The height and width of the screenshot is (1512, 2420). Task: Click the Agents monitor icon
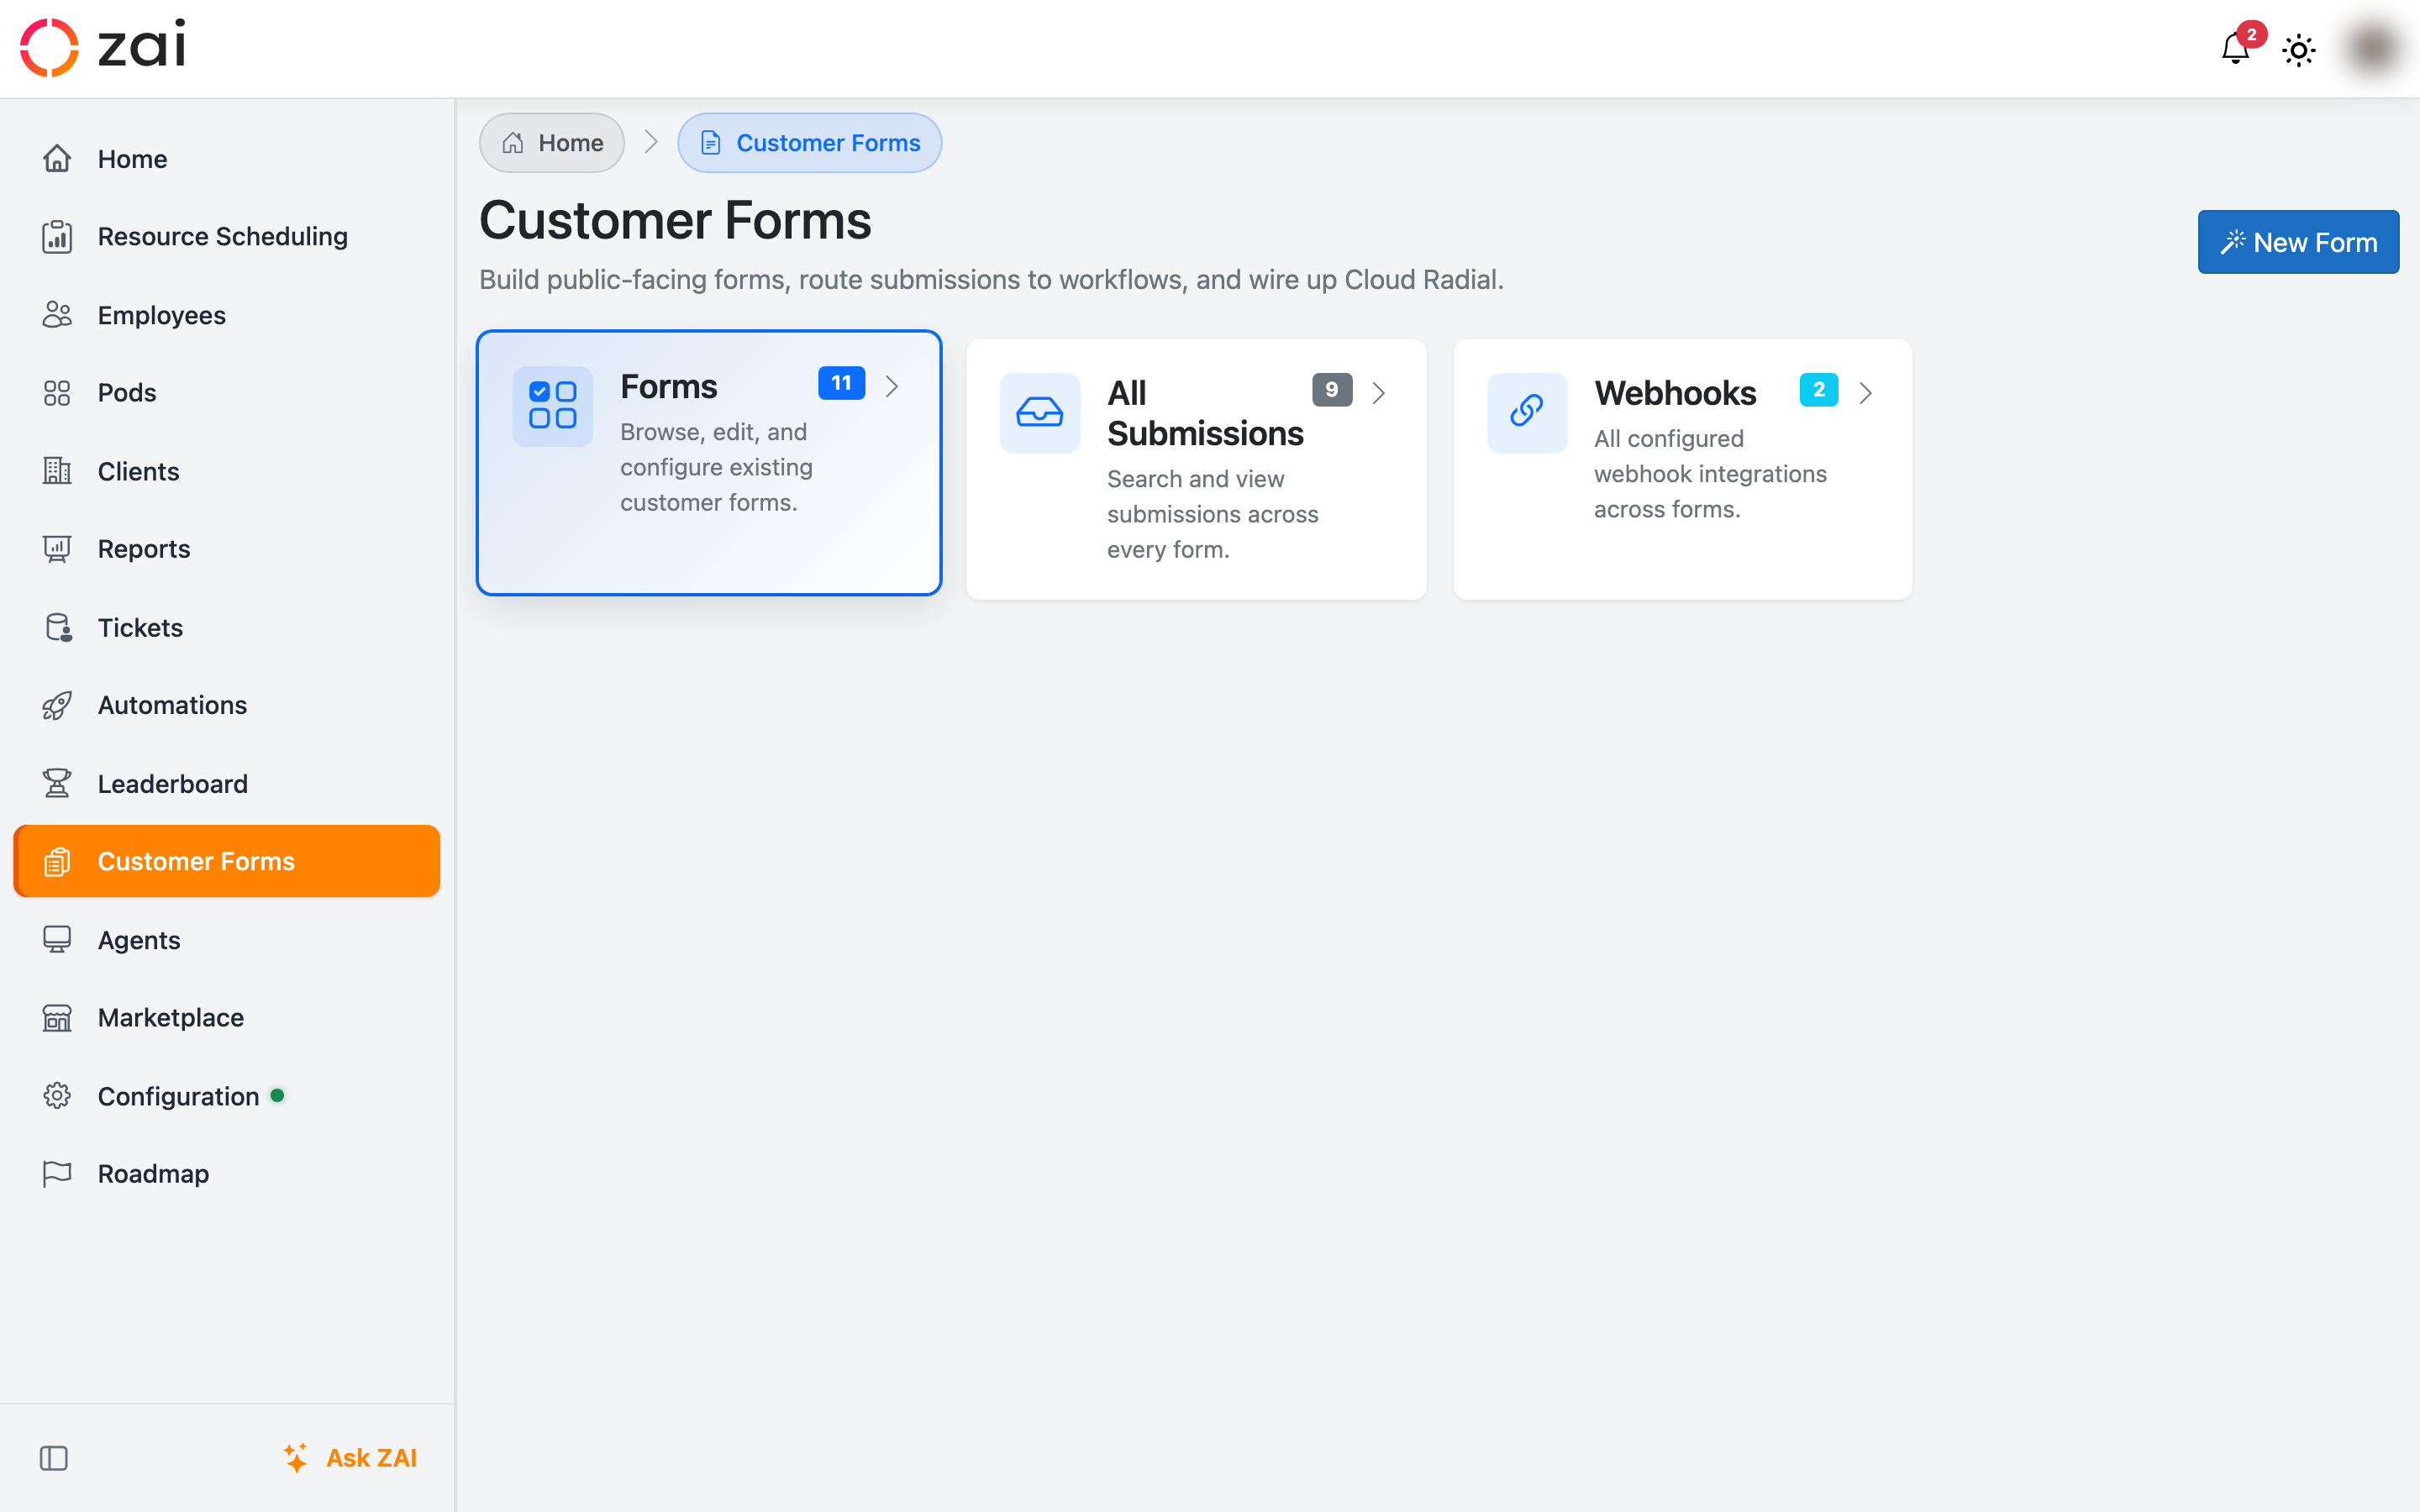tap(57, 939)
